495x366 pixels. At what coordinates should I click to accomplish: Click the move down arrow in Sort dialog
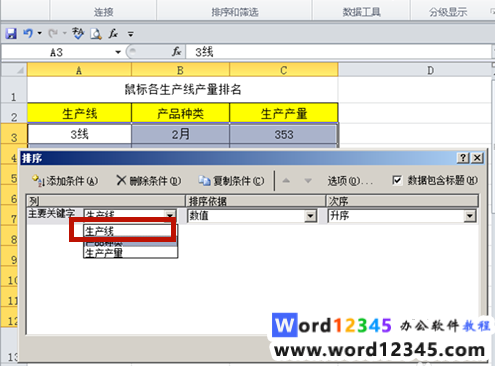point(308,181)
